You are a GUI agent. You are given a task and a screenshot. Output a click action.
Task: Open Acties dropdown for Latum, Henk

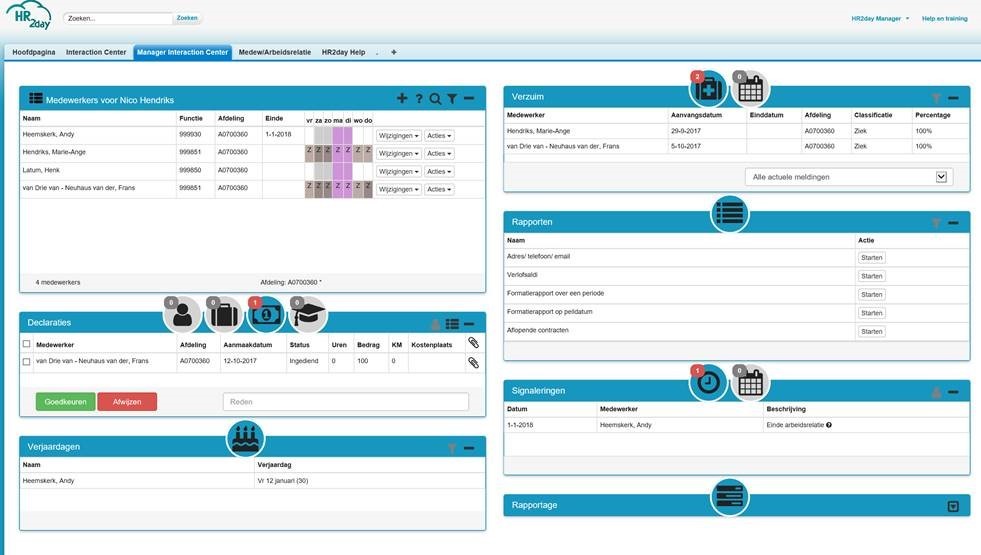[438, 171]
